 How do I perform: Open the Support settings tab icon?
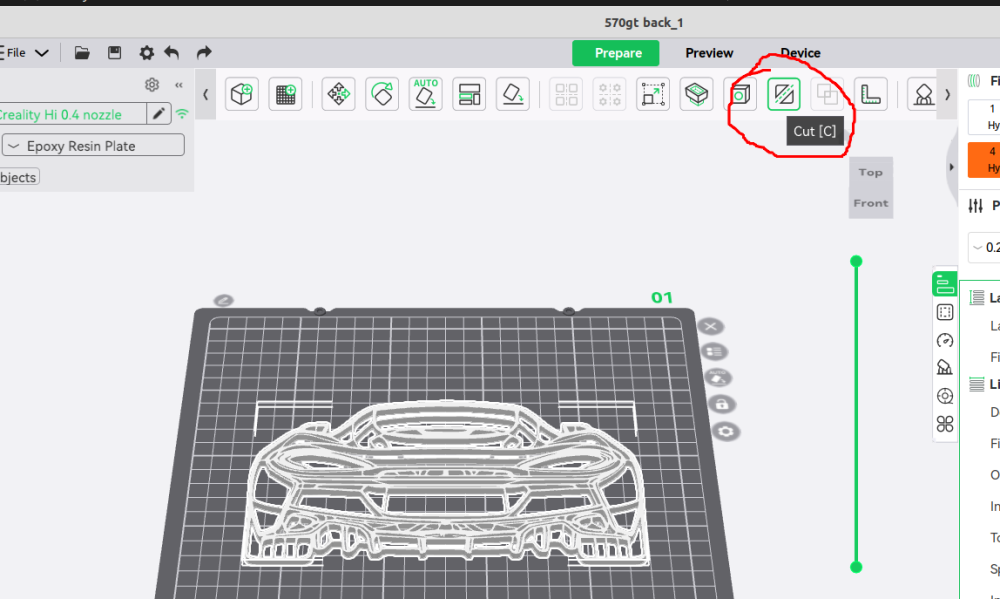pos(945,368)
